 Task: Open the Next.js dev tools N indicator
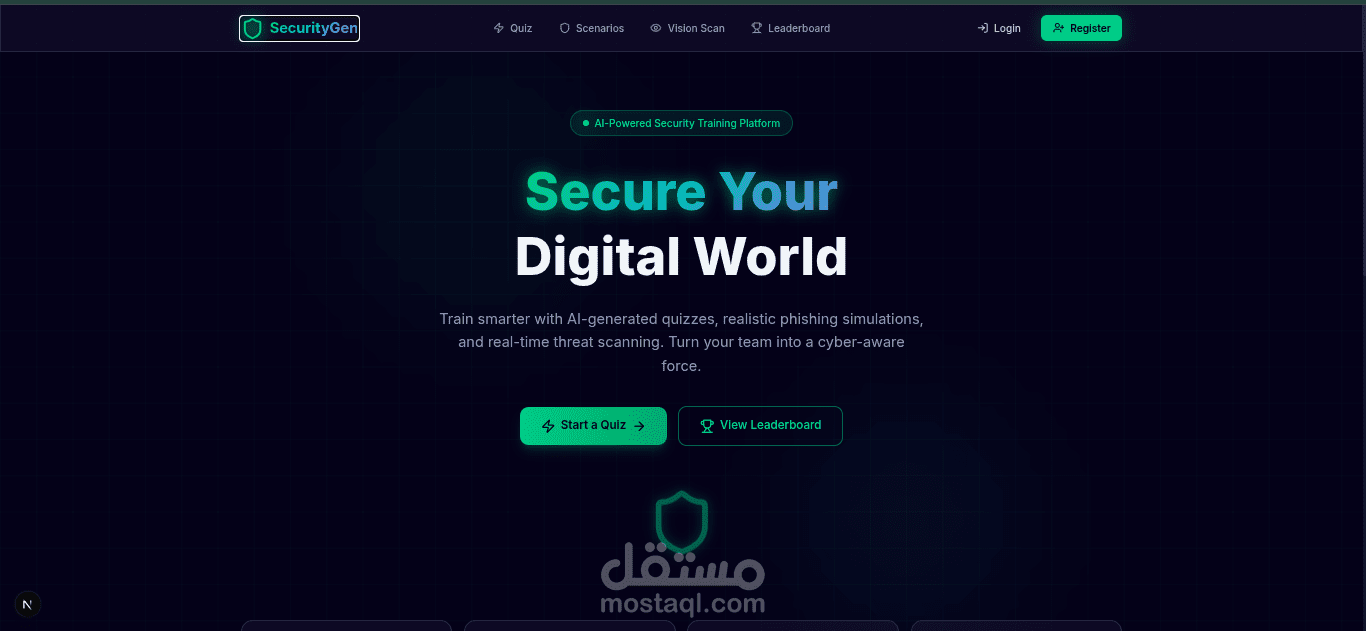(28, 604)
